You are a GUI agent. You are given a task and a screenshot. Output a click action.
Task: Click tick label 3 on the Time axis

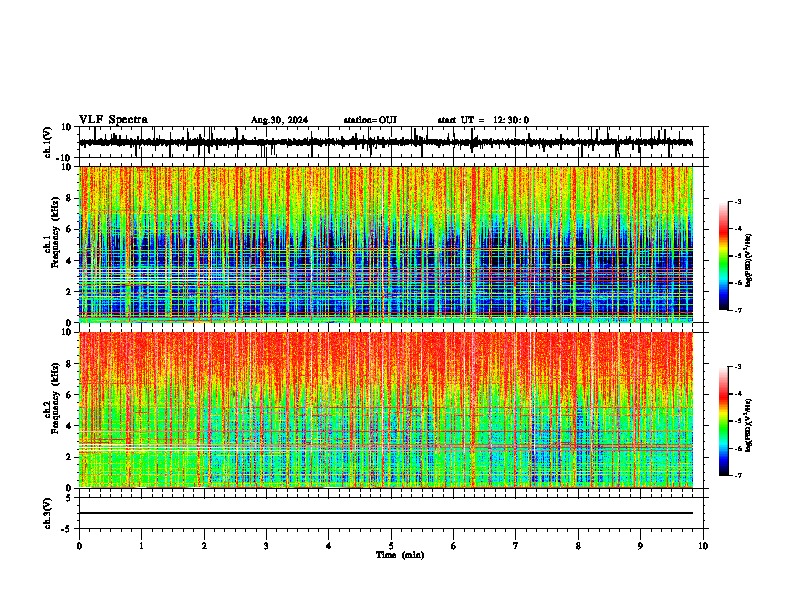[266, 546]
